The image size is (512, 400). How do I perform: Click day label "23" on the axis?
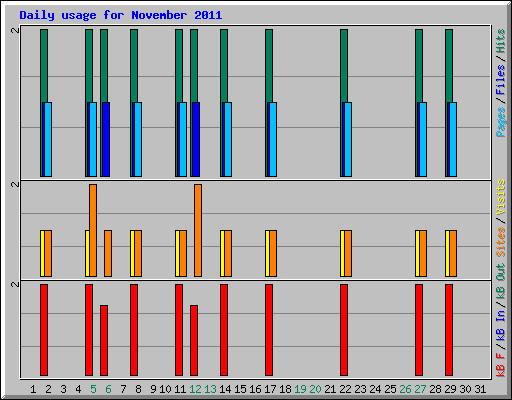point(360,389)
